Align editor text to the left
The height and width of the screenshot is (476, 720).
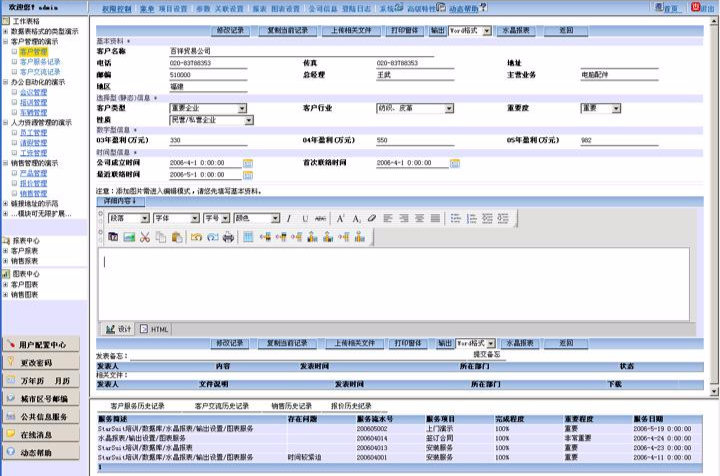coord(388,218)
